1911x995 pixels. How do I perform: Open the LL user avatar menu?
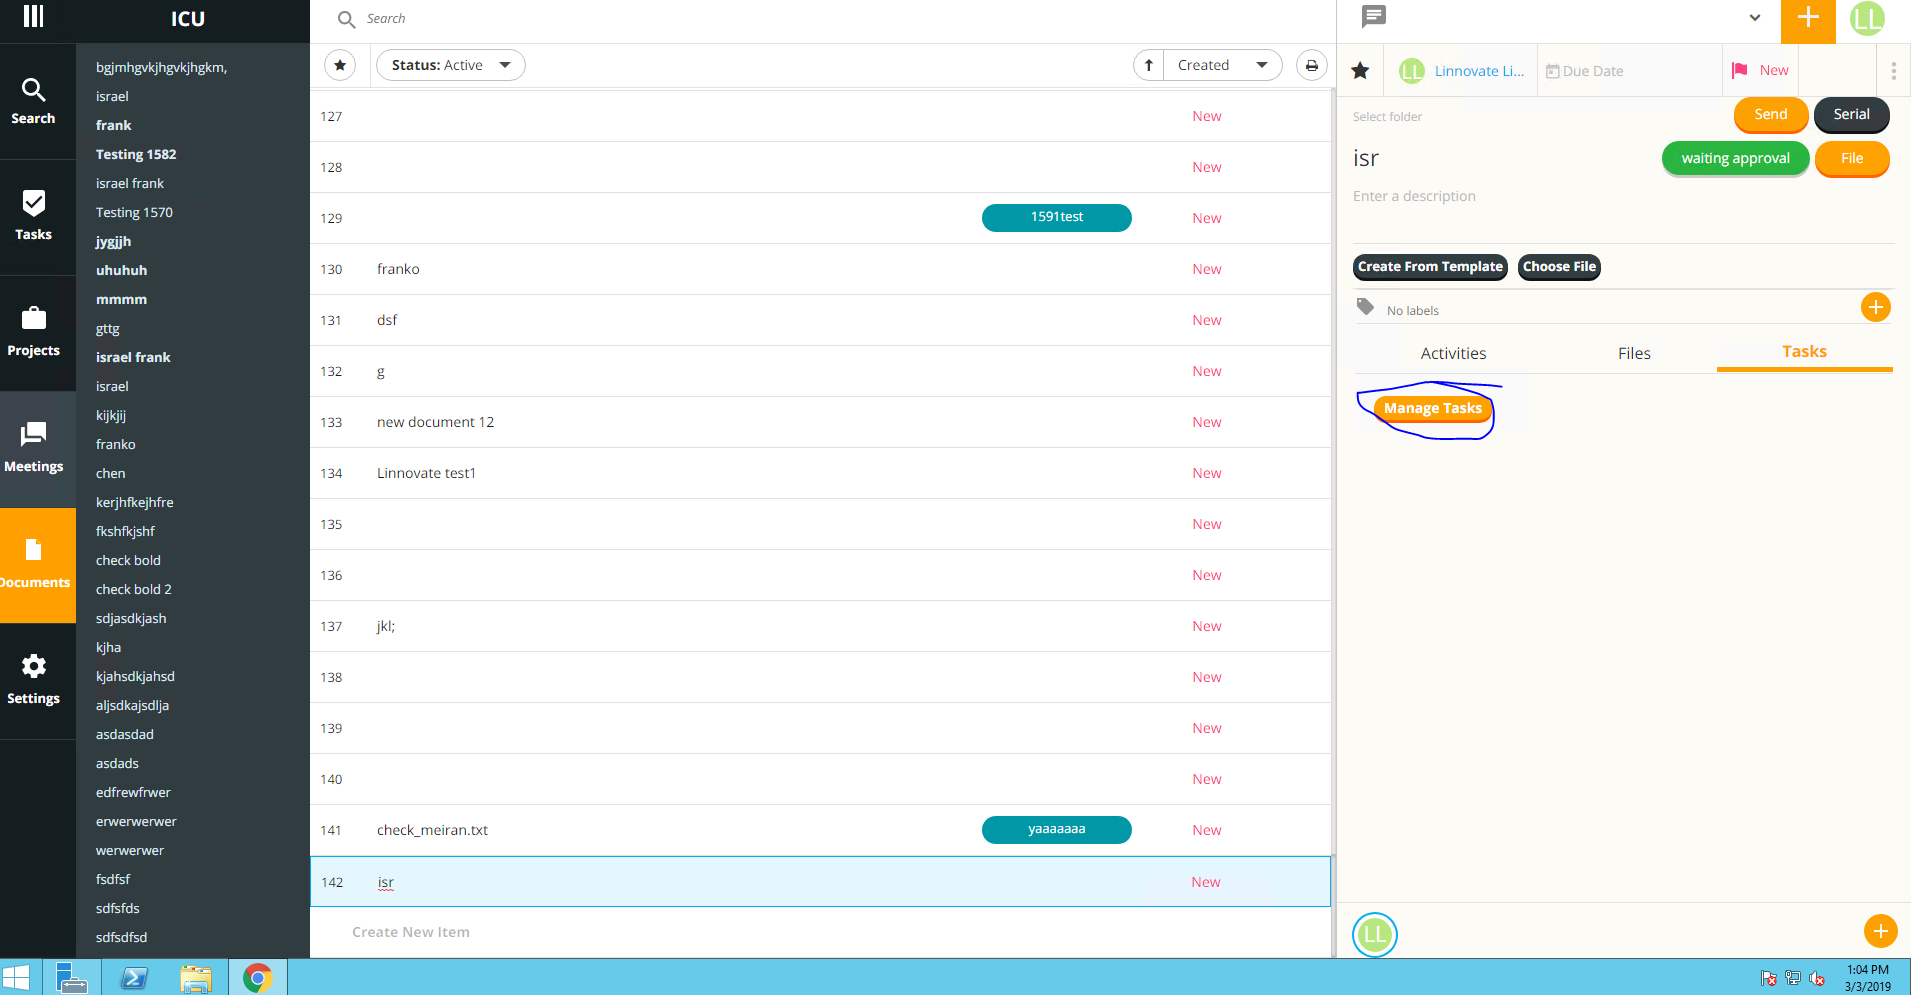pos(1867,19)
